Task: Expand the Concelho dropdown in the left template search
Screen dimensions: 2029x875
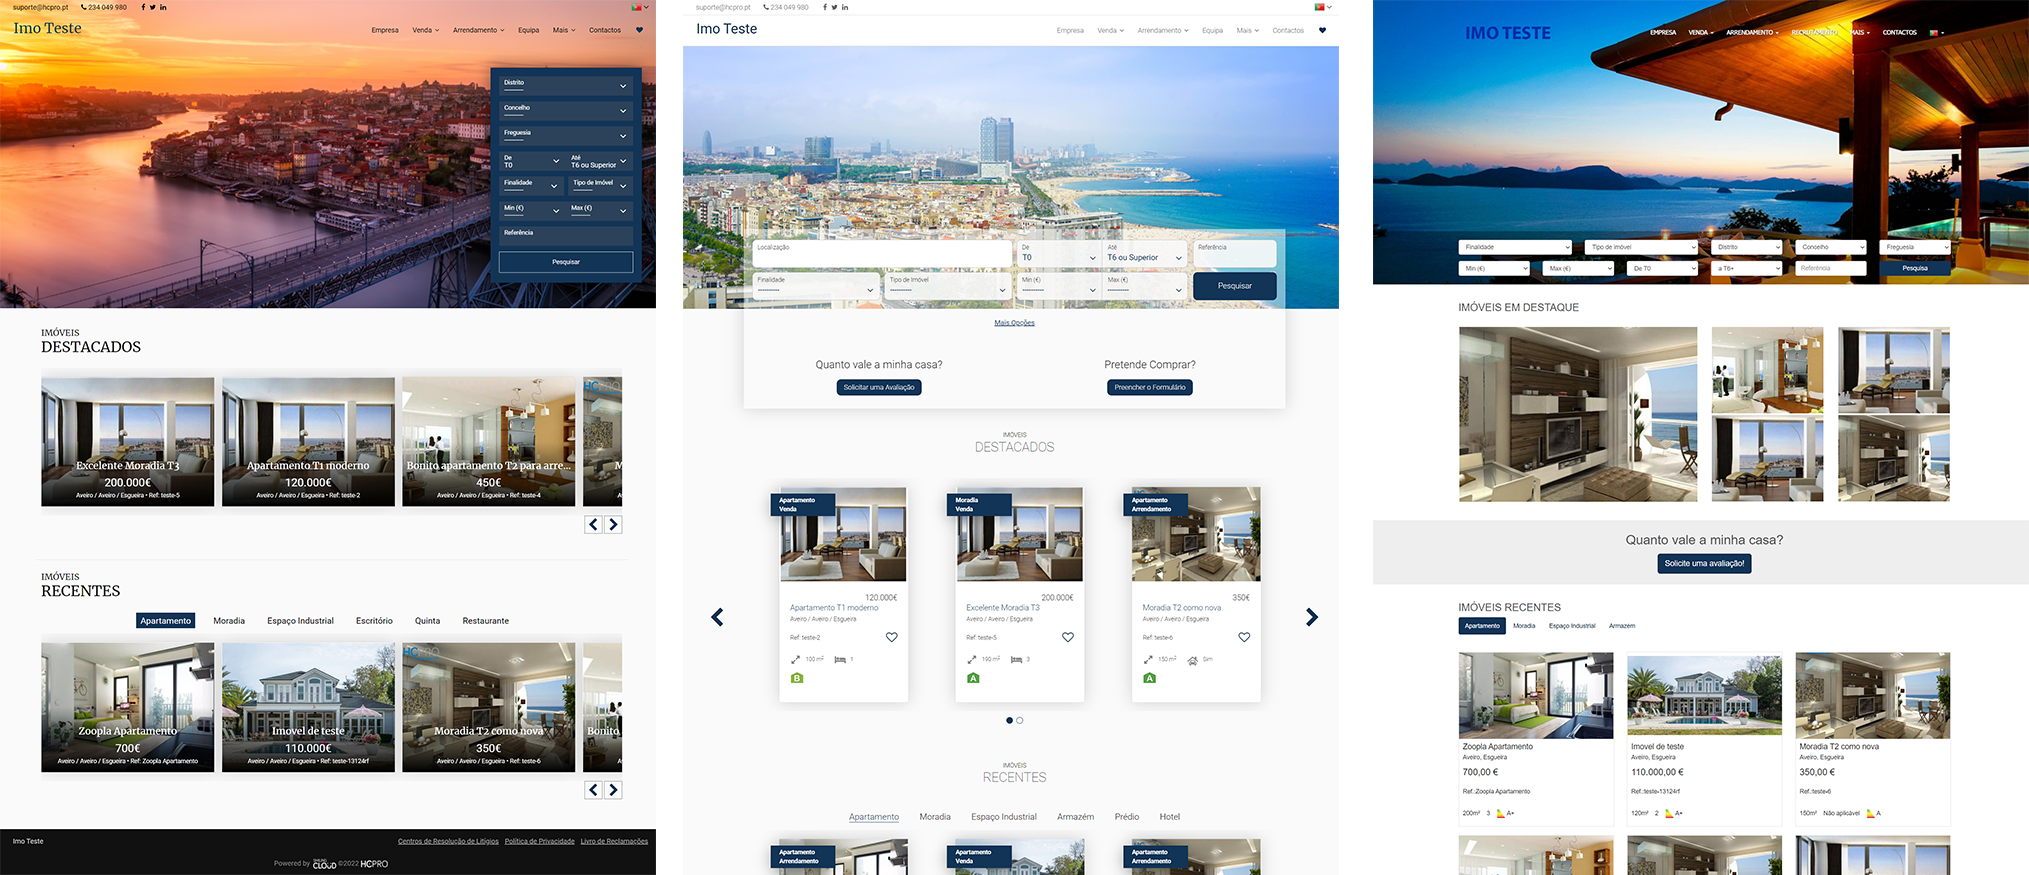Action: tap(566, 110)
